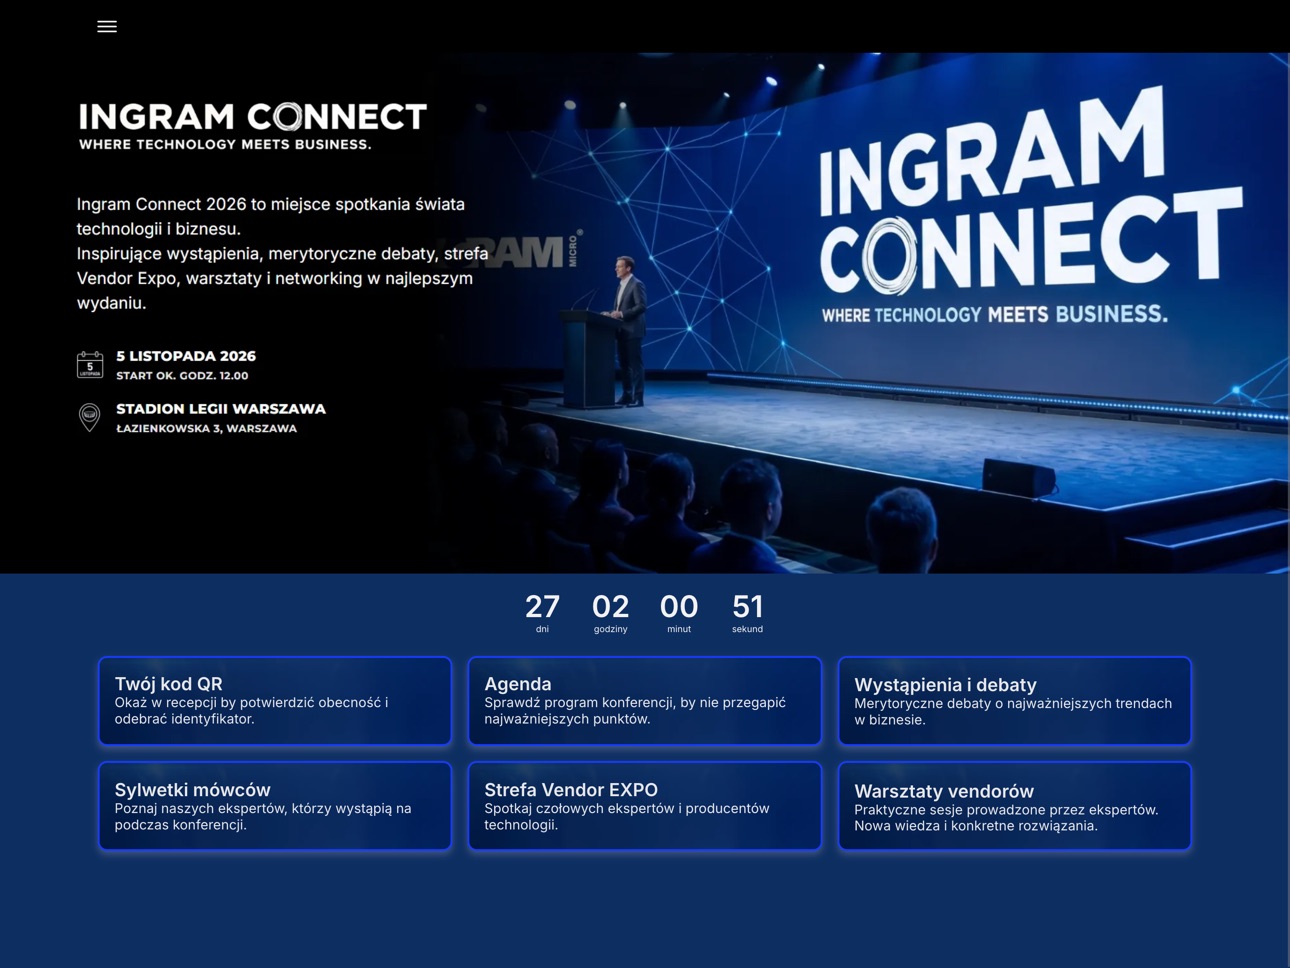Click the START OK. GODZ. 12.00 text

click(182, 376)
